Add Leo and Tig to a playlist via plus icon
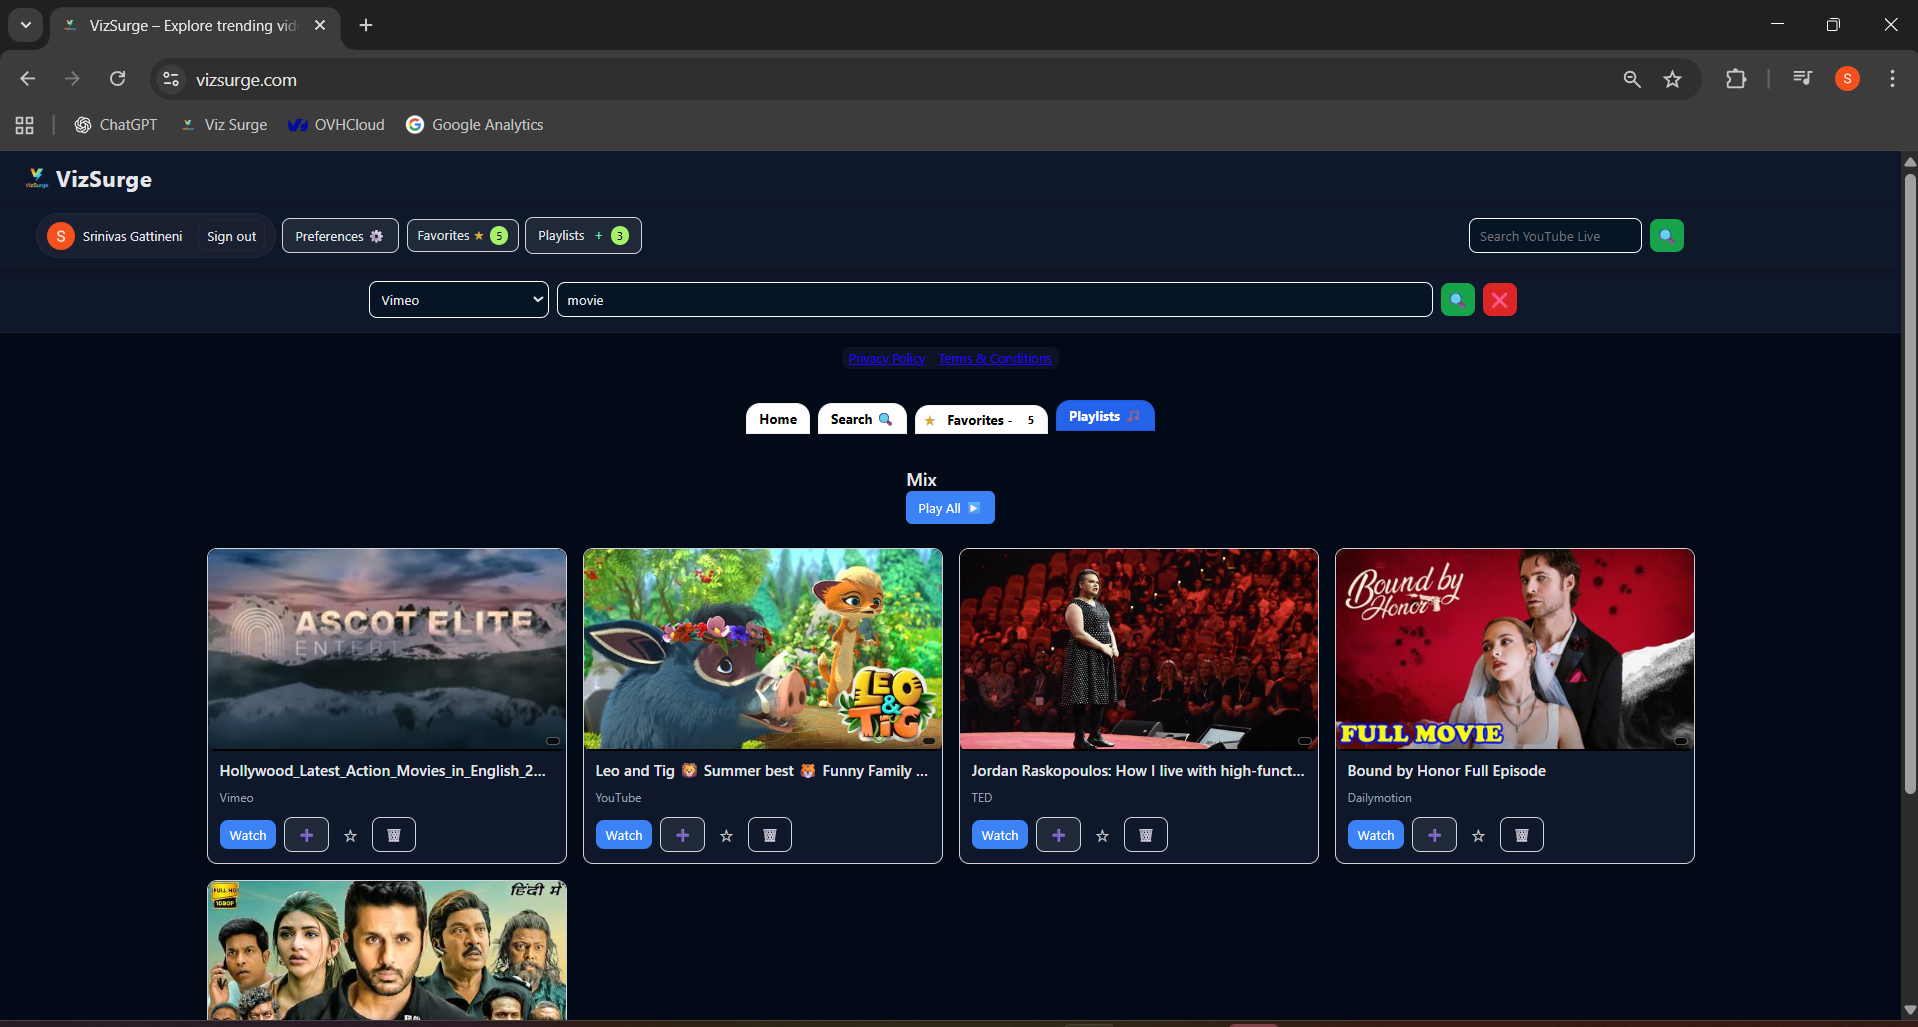 (682, 834)
